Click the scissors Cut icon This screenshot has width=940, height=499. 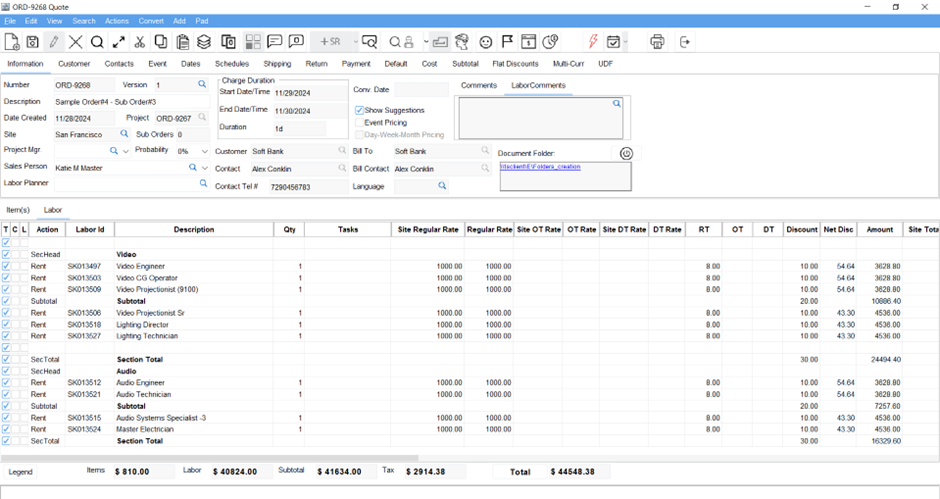(139, 42)
